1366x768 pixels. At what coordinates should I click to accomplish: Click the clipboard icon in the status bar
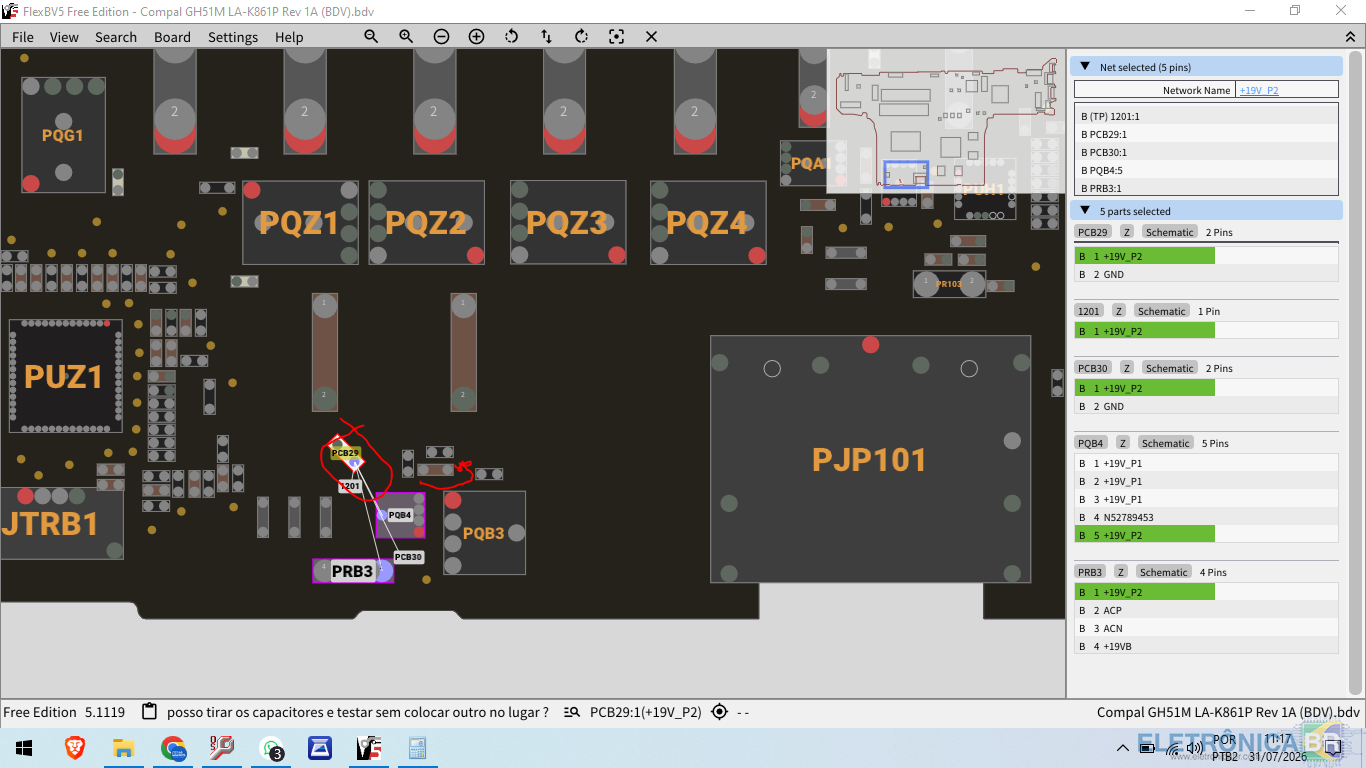[x=150, y=712]
